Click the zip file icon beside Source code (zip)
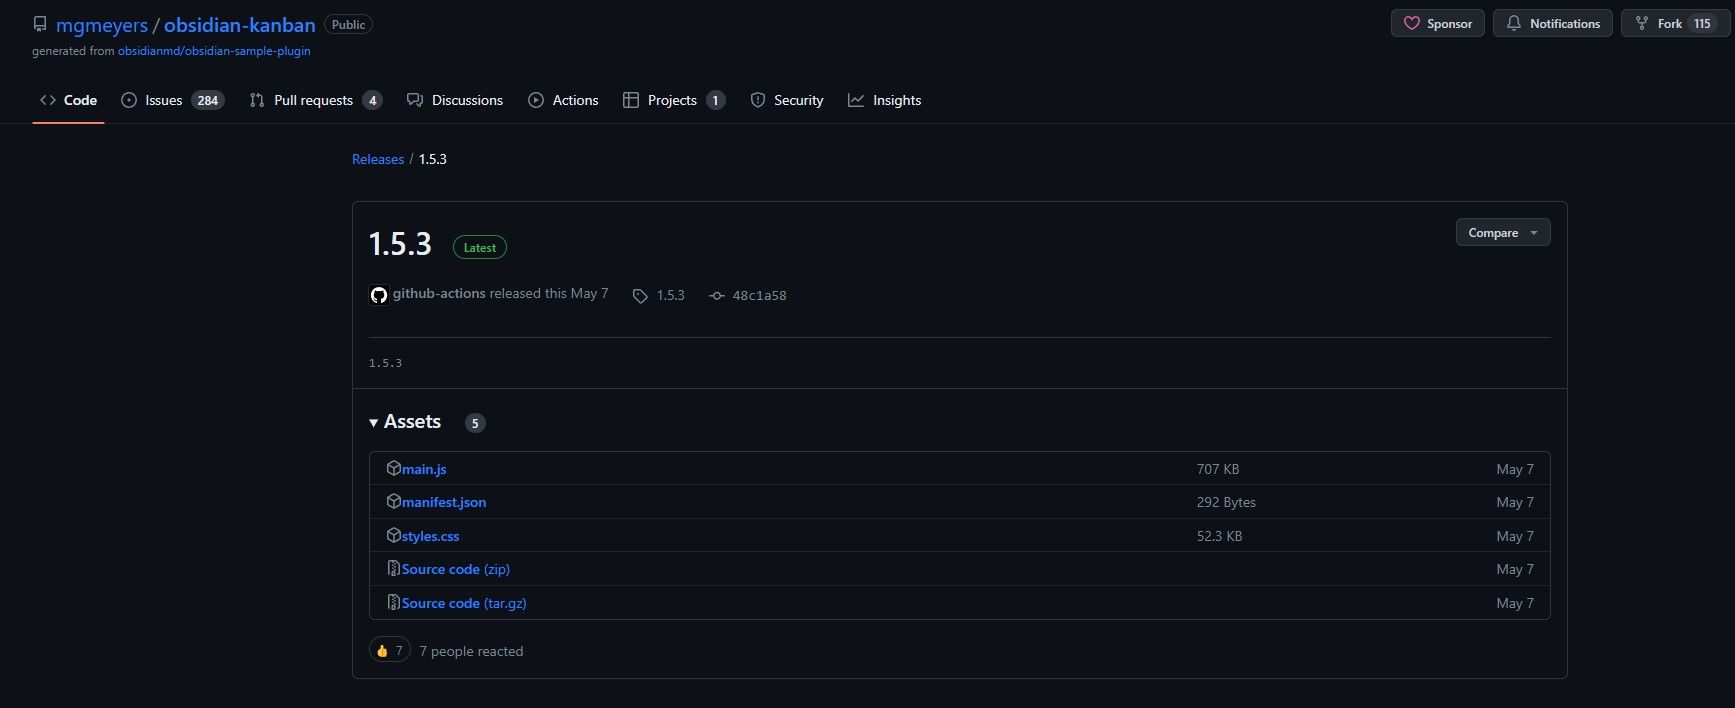1735x708 pixels. (394, 568)
